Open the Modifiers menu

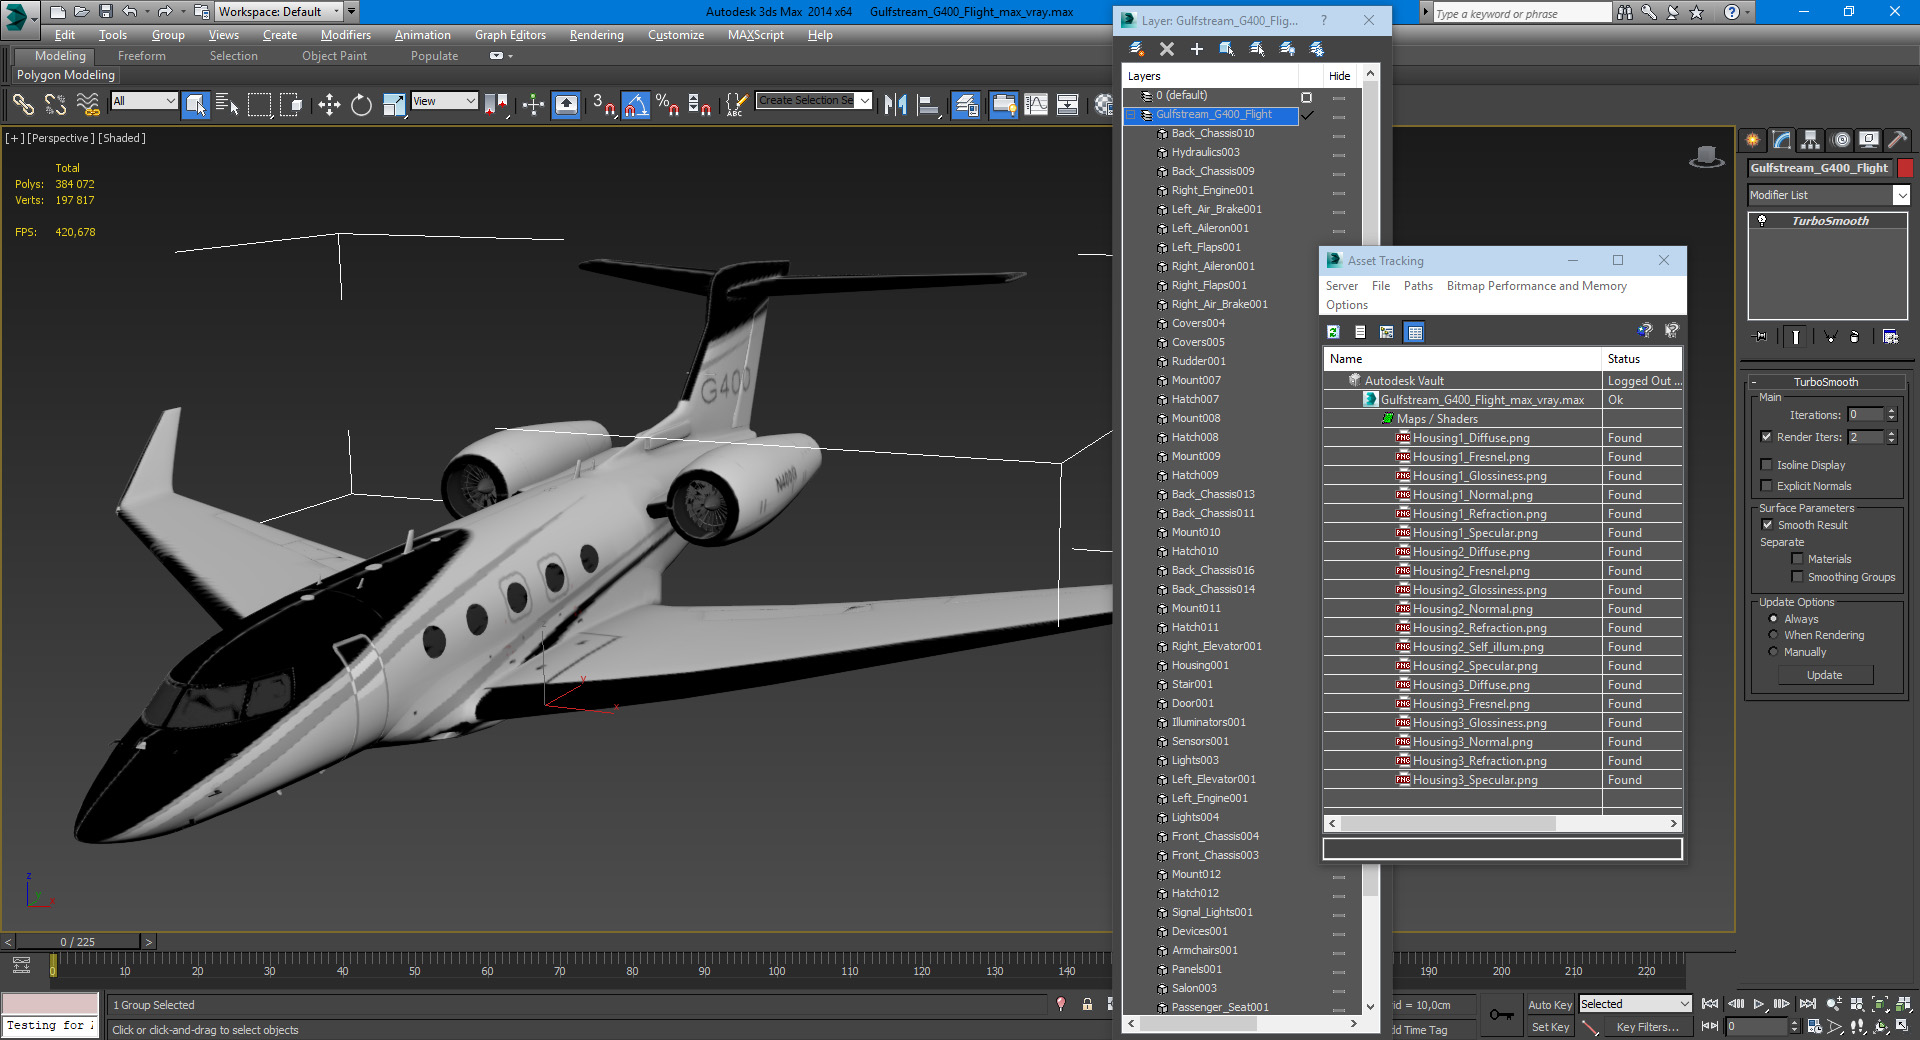pyautogui.click(x=345, y=35)
